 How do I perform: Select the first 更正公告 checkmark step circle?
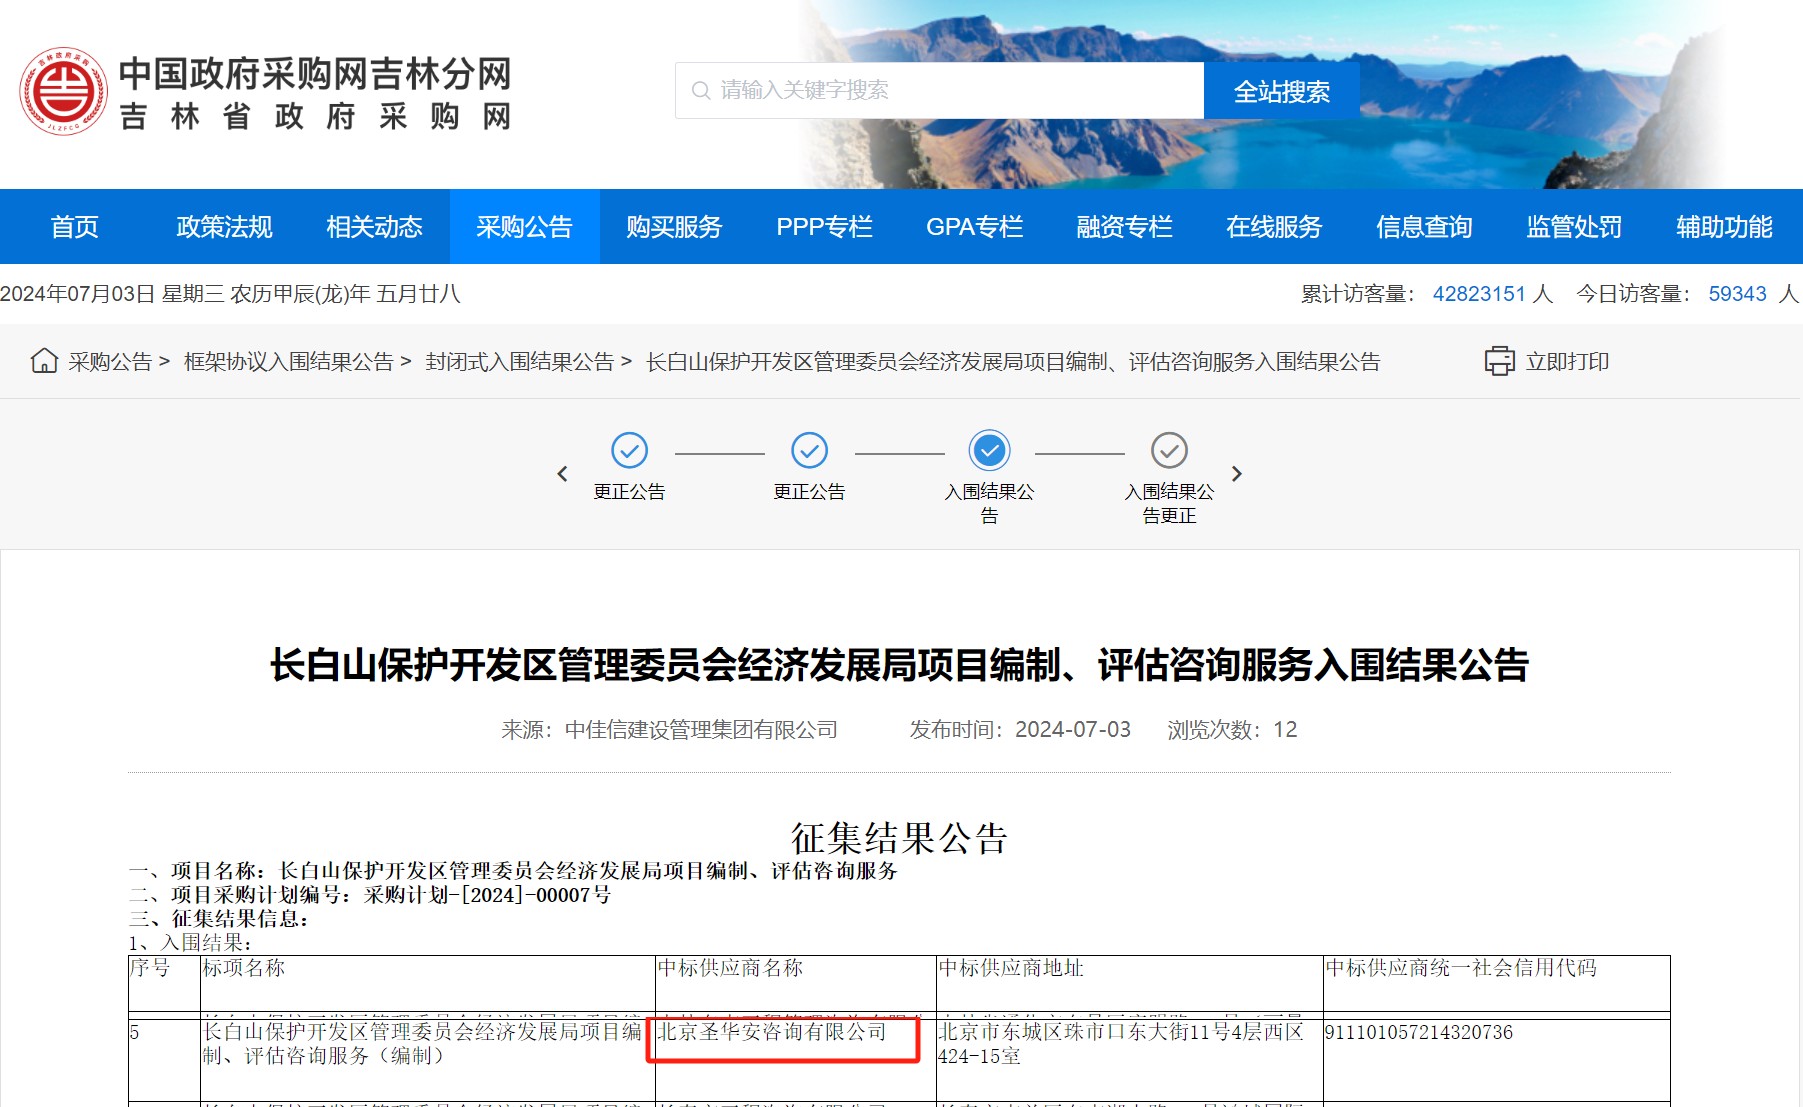pyautogui.click(x=630, y=451)
